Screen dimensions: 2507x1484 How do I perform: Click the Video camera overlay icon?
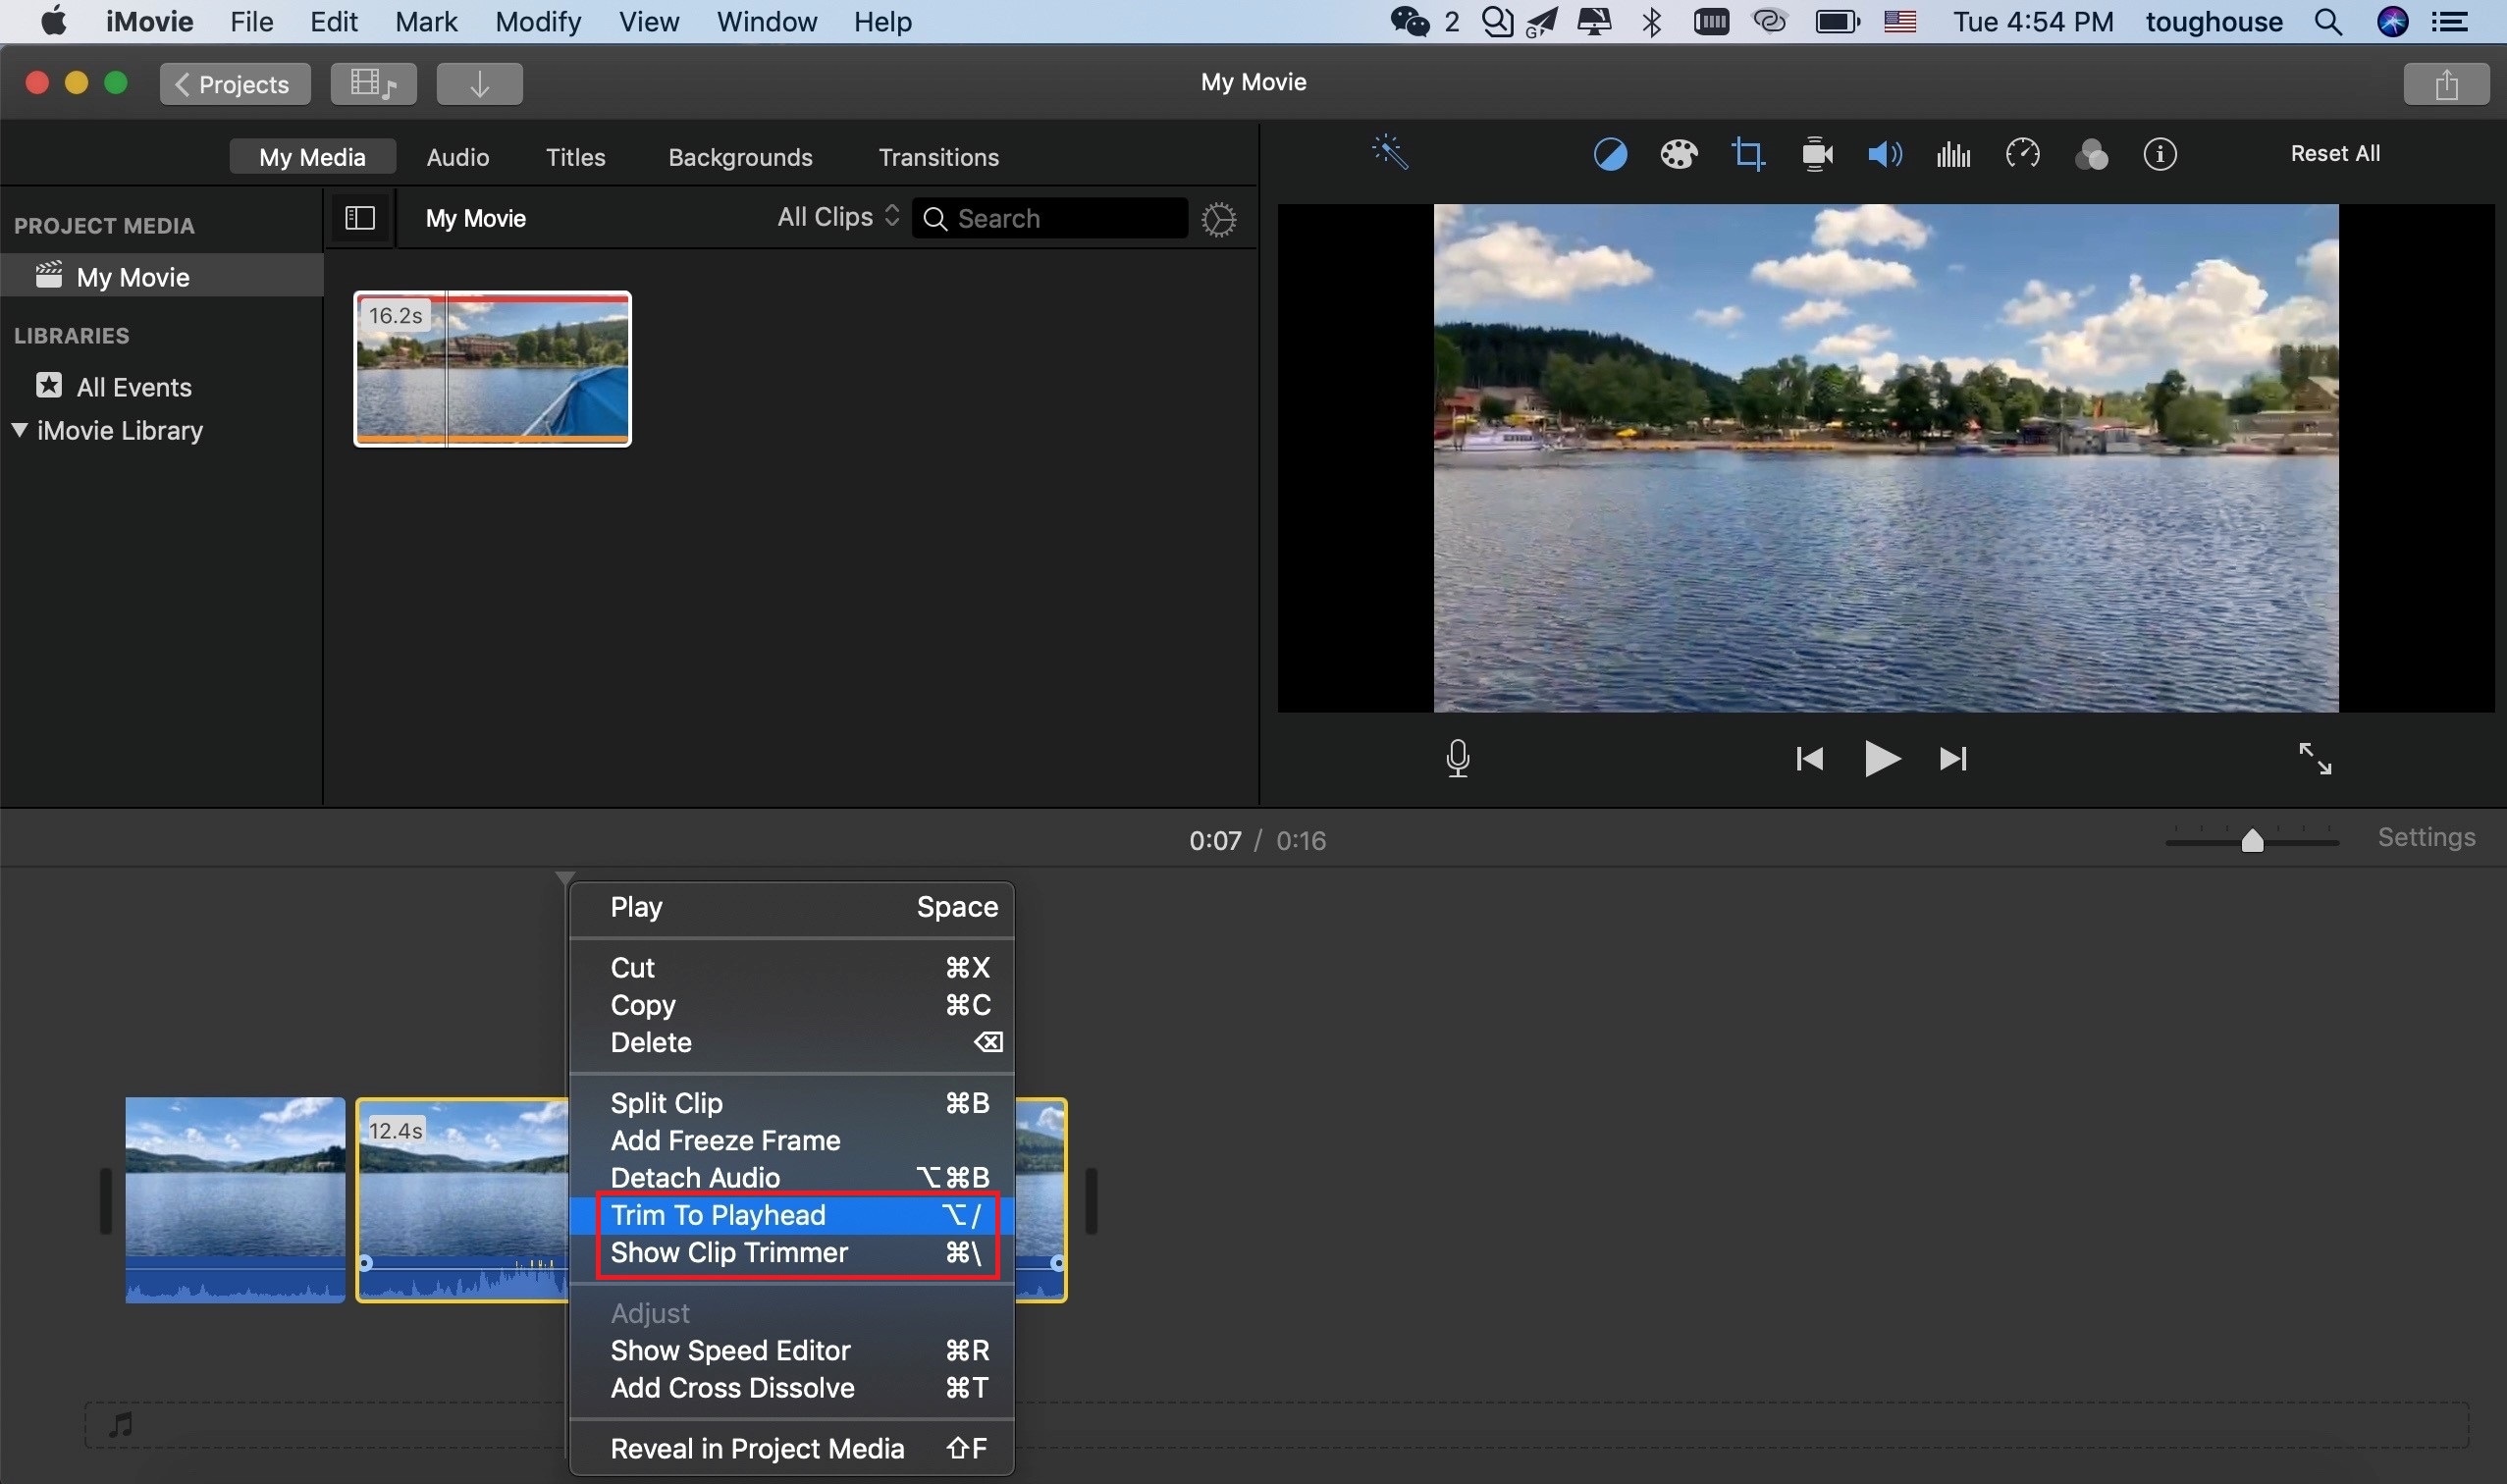click(1816, 155)
